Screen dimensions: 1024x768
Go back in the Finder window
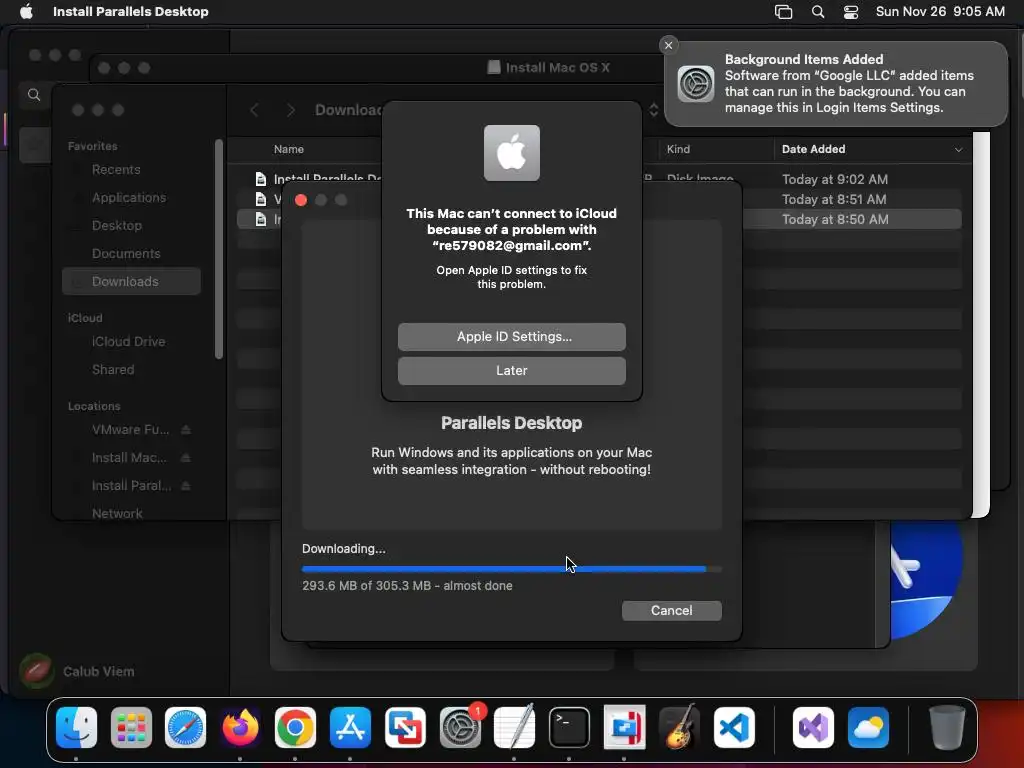coord(254,110)
